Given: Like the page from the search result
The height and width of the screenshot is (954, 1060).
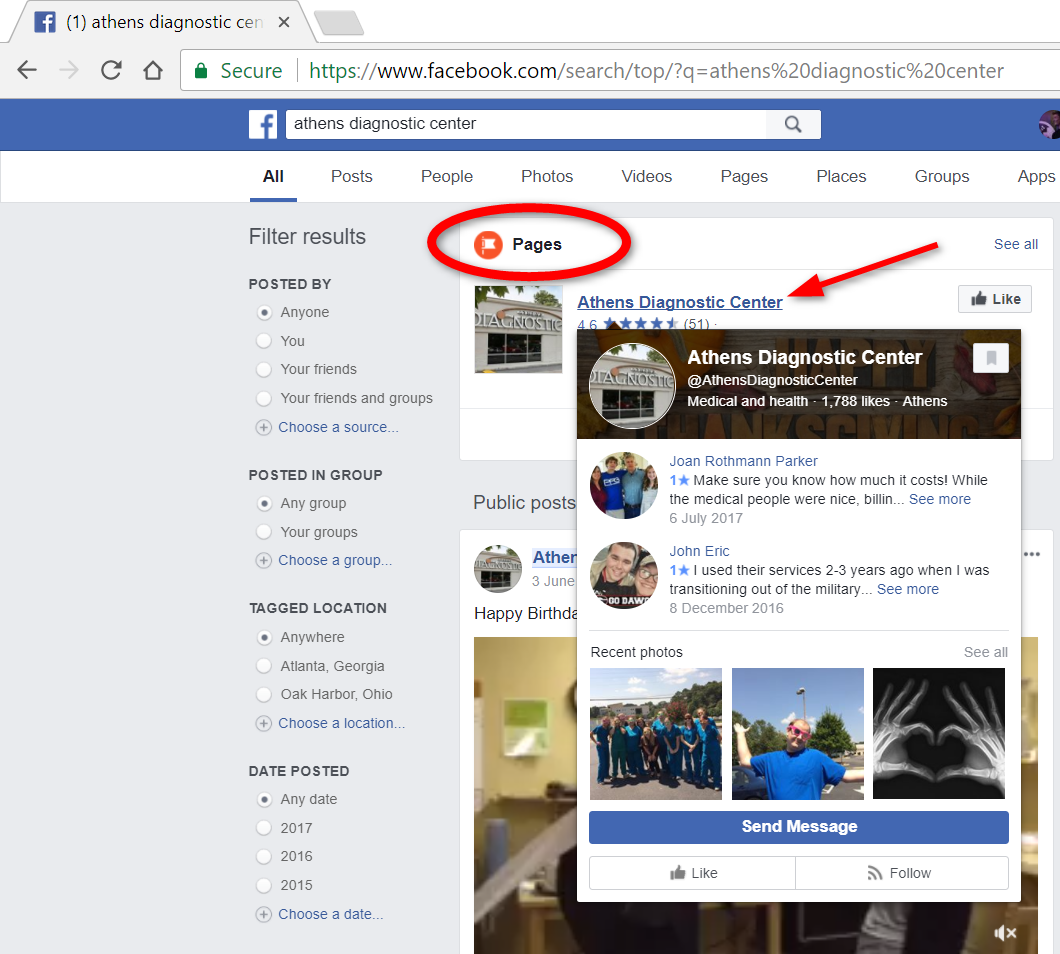Looking at the screenshot, I should pyautogui.click(x=994, y=300).
